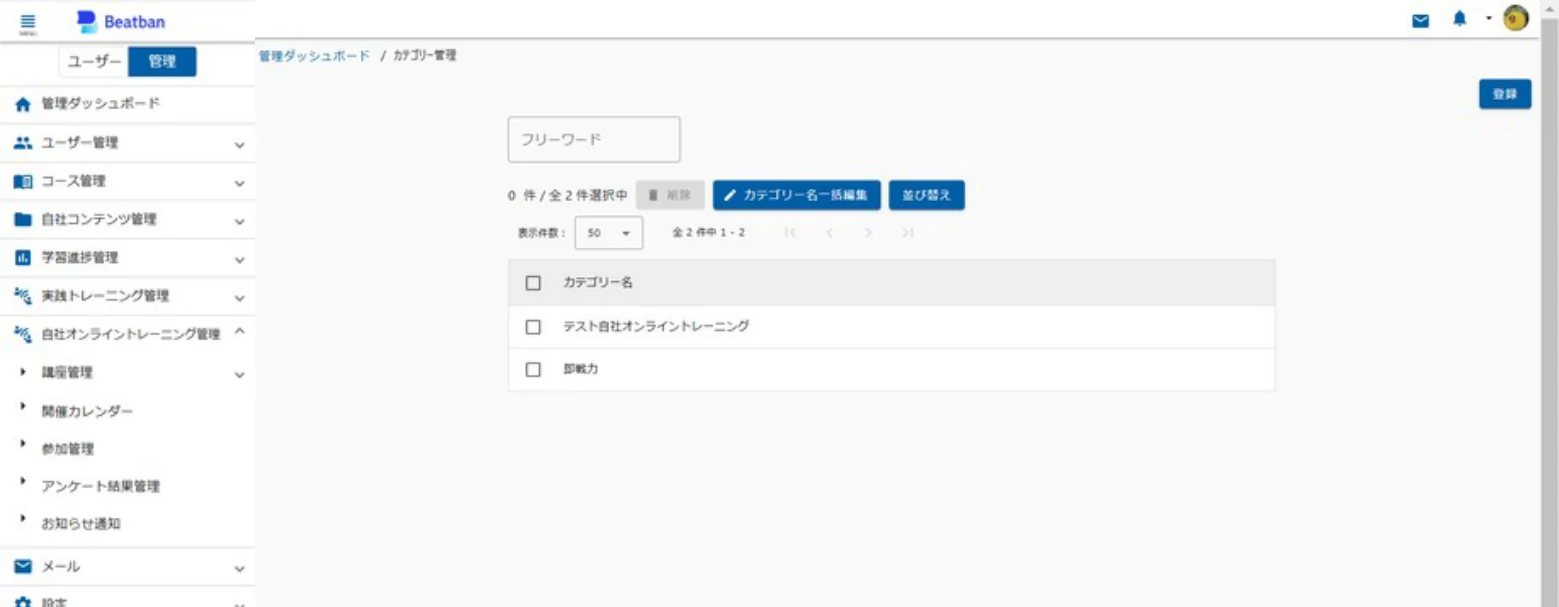Expand 講座管理 submenu chevron
The height and width of the screenshot is (607, 1559).
click(x=239, y=376)
